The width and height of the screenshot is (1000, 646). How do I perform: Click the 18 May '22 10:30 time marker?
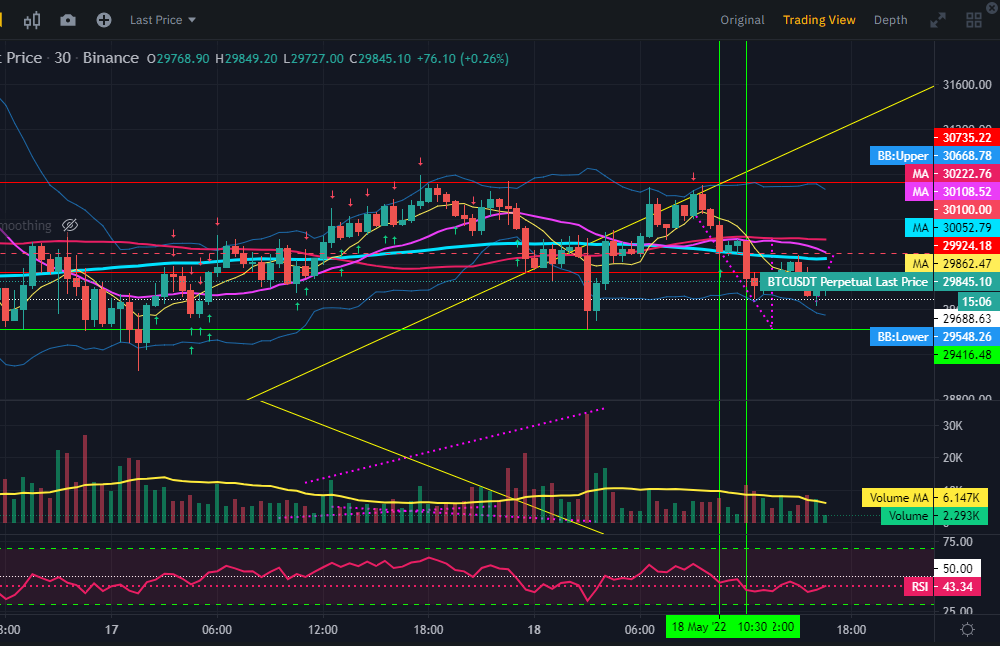(732, 627)
